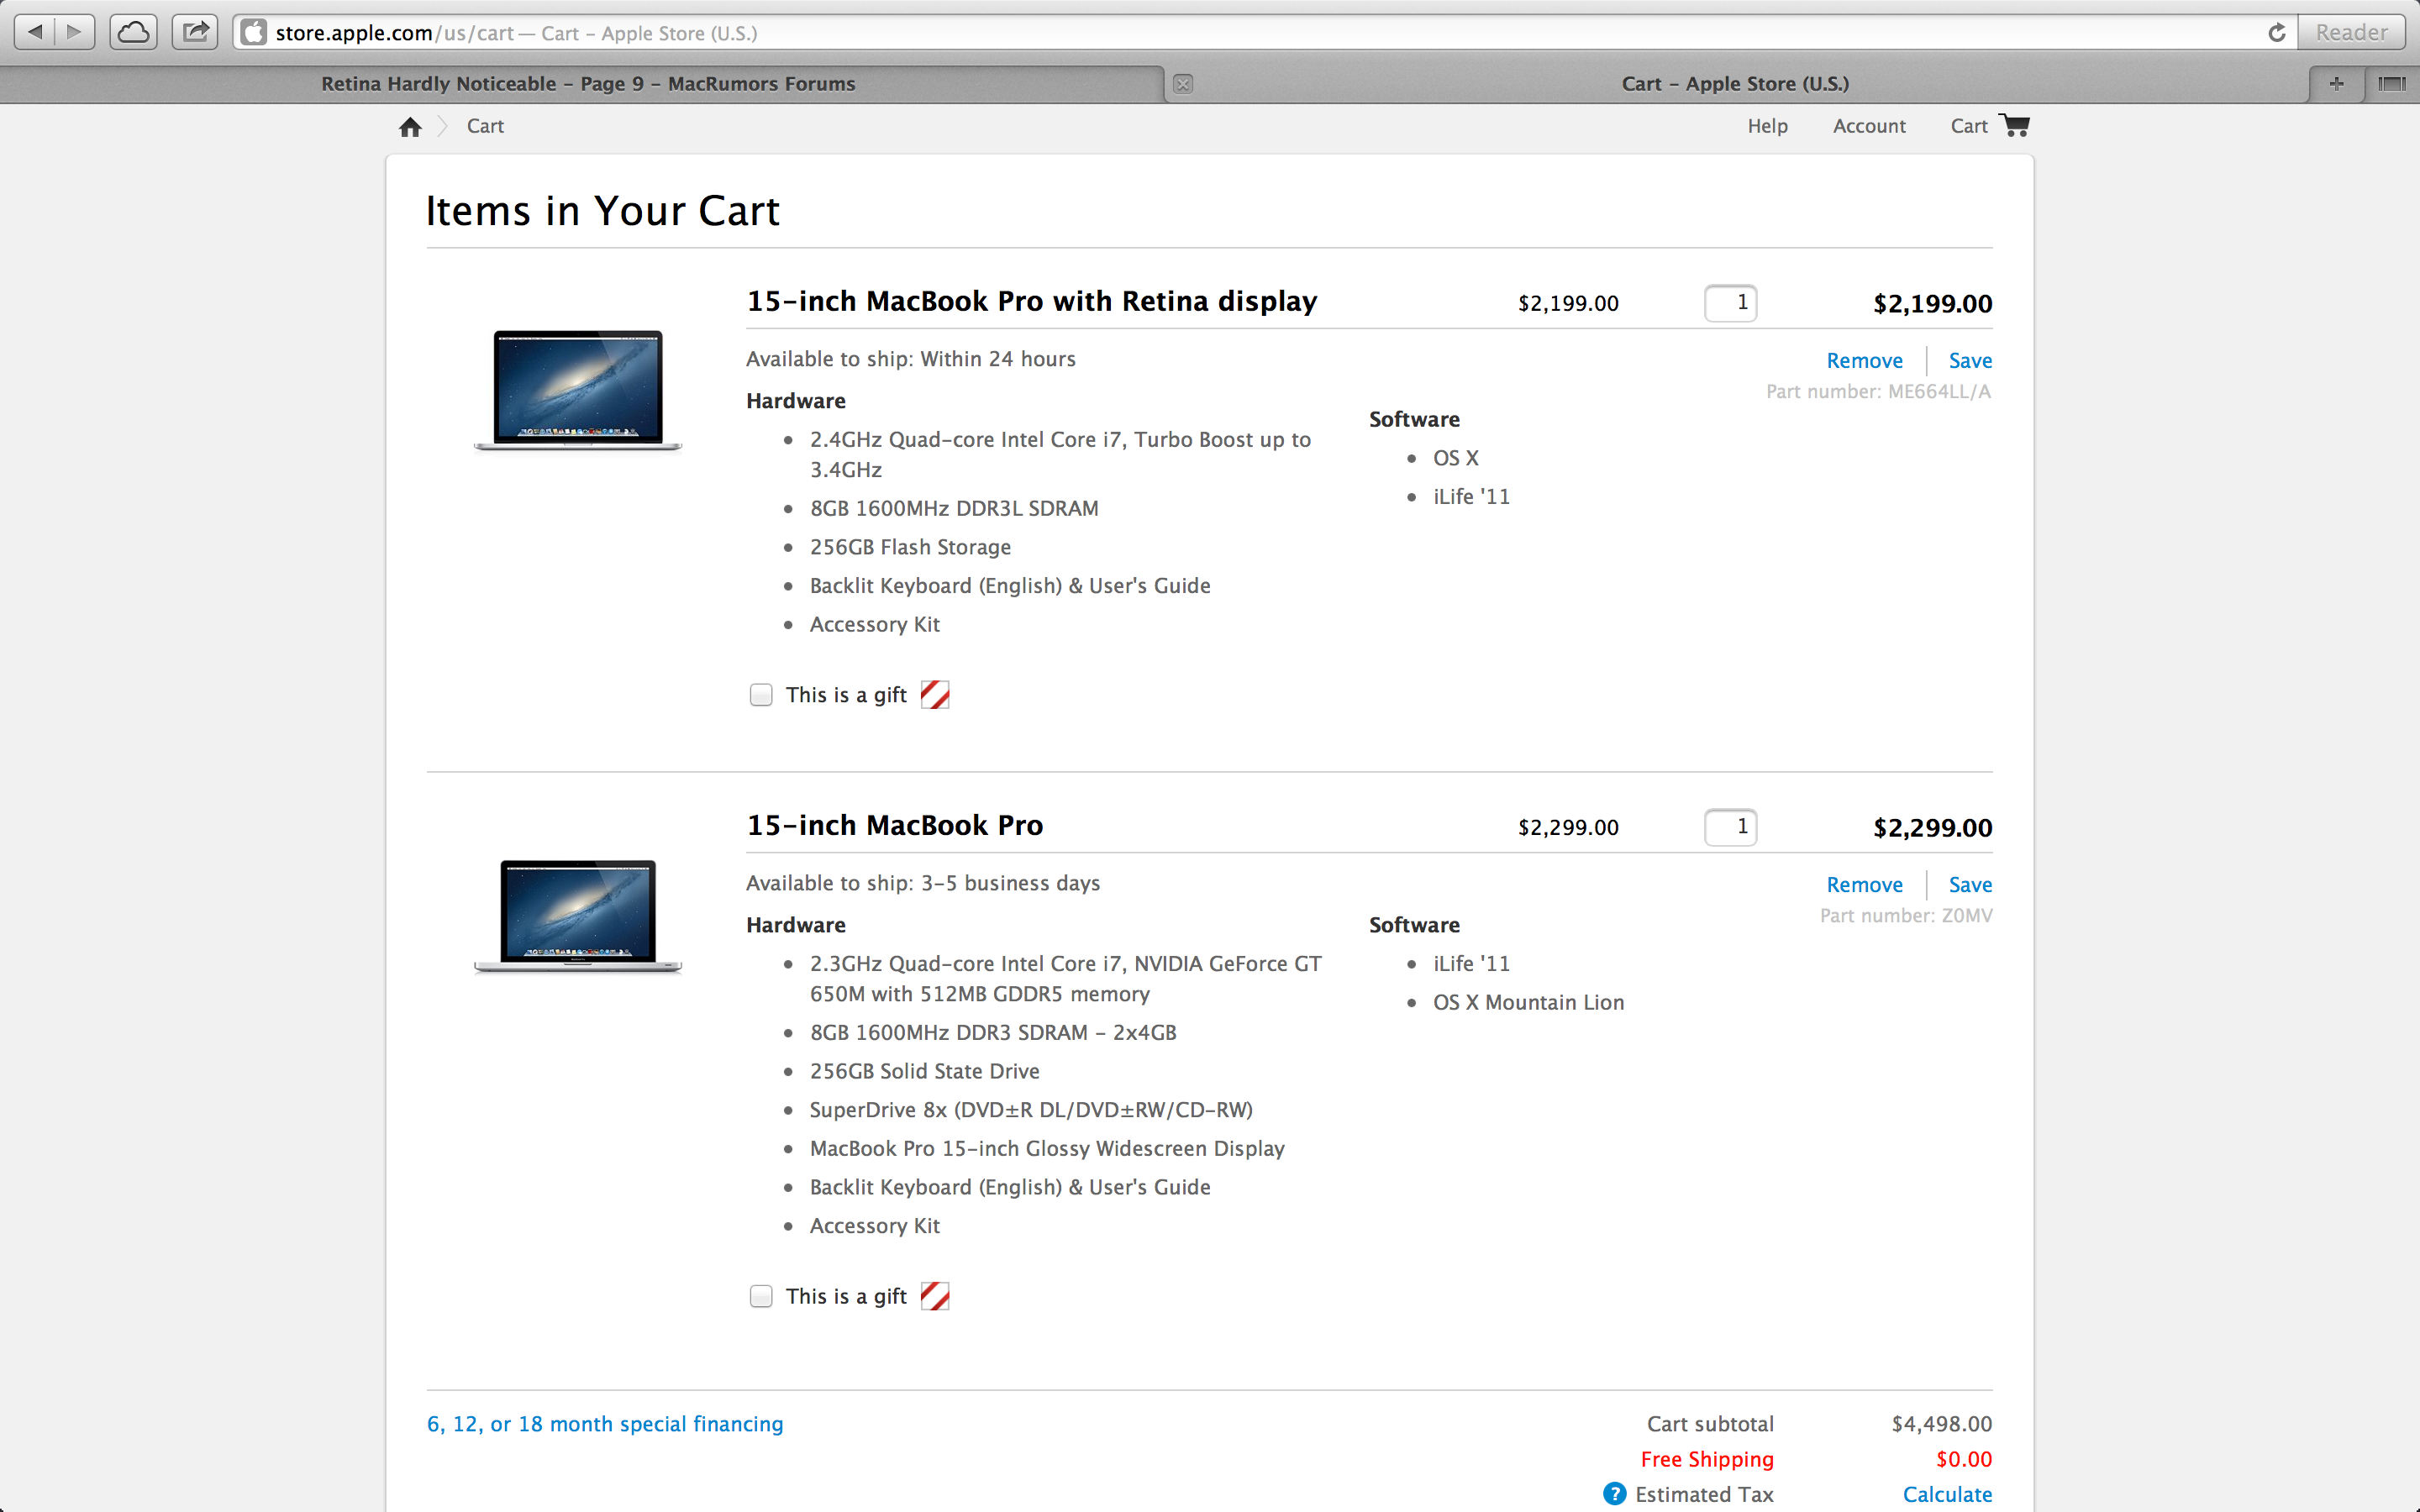Click 15-inch MacBook Pro product thumbnail

[578, 915]
